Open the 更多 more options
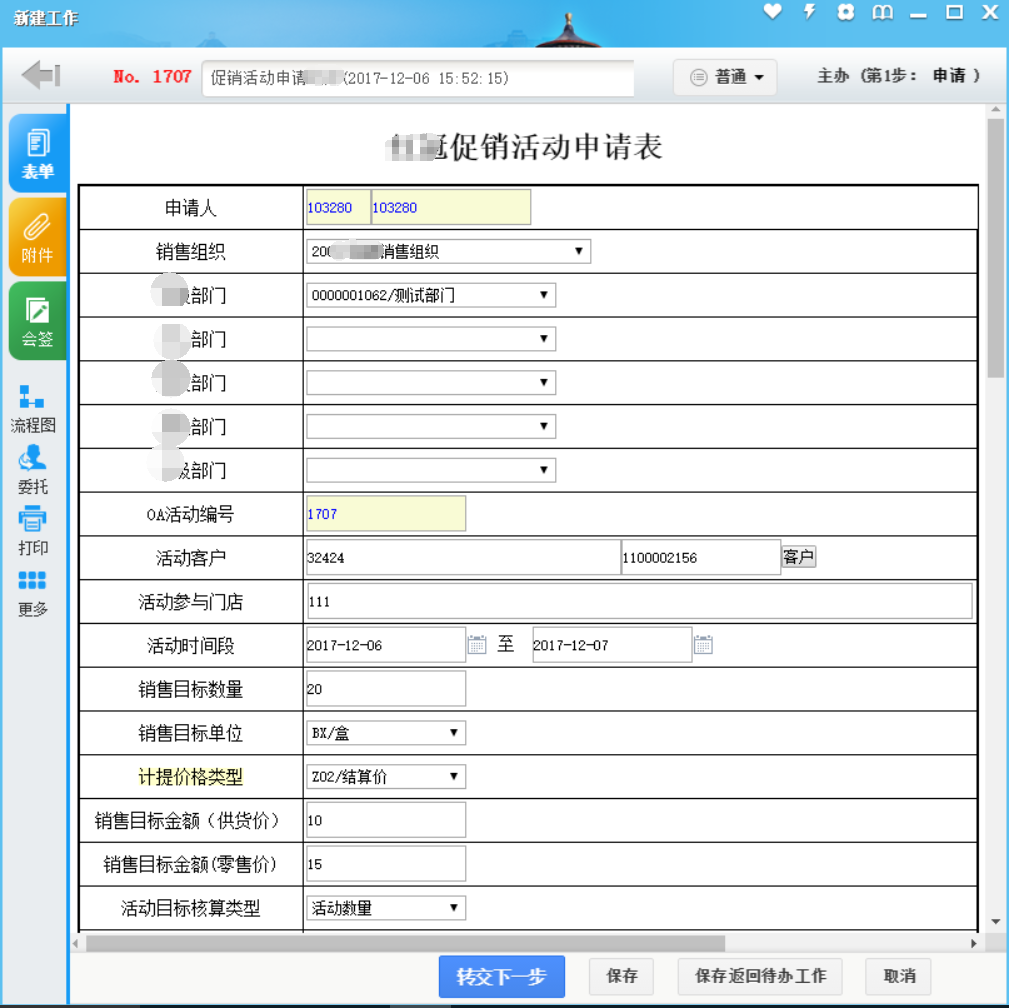The height and width of the screenshot is (1008, 1009). (x=32, y=593)
